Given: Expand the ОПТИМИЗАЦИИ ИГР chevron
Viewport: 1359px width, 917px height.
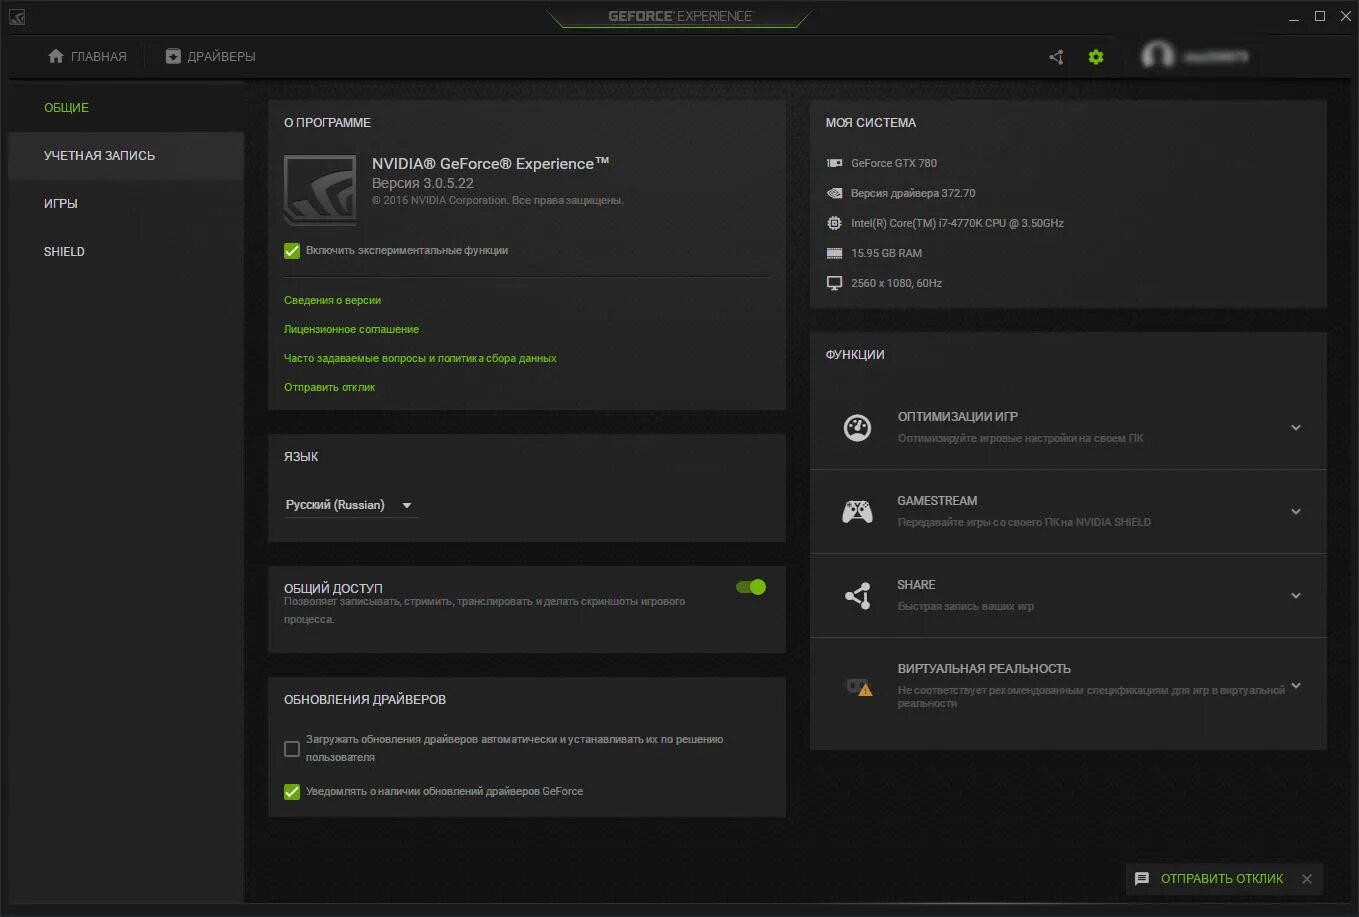Looking at the screenshot, I should 1296,428.
